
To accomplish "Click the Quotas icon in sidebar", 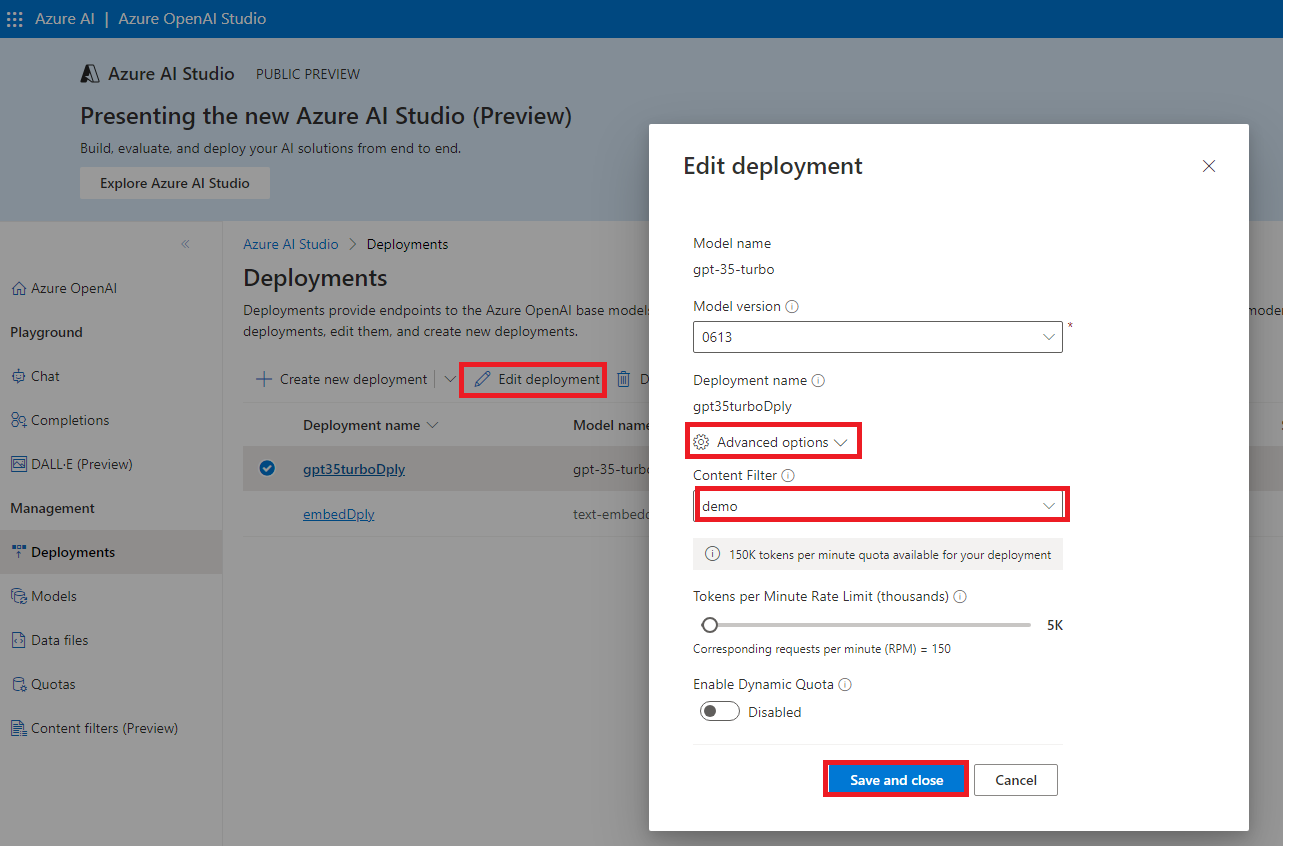I will [19, 684].
